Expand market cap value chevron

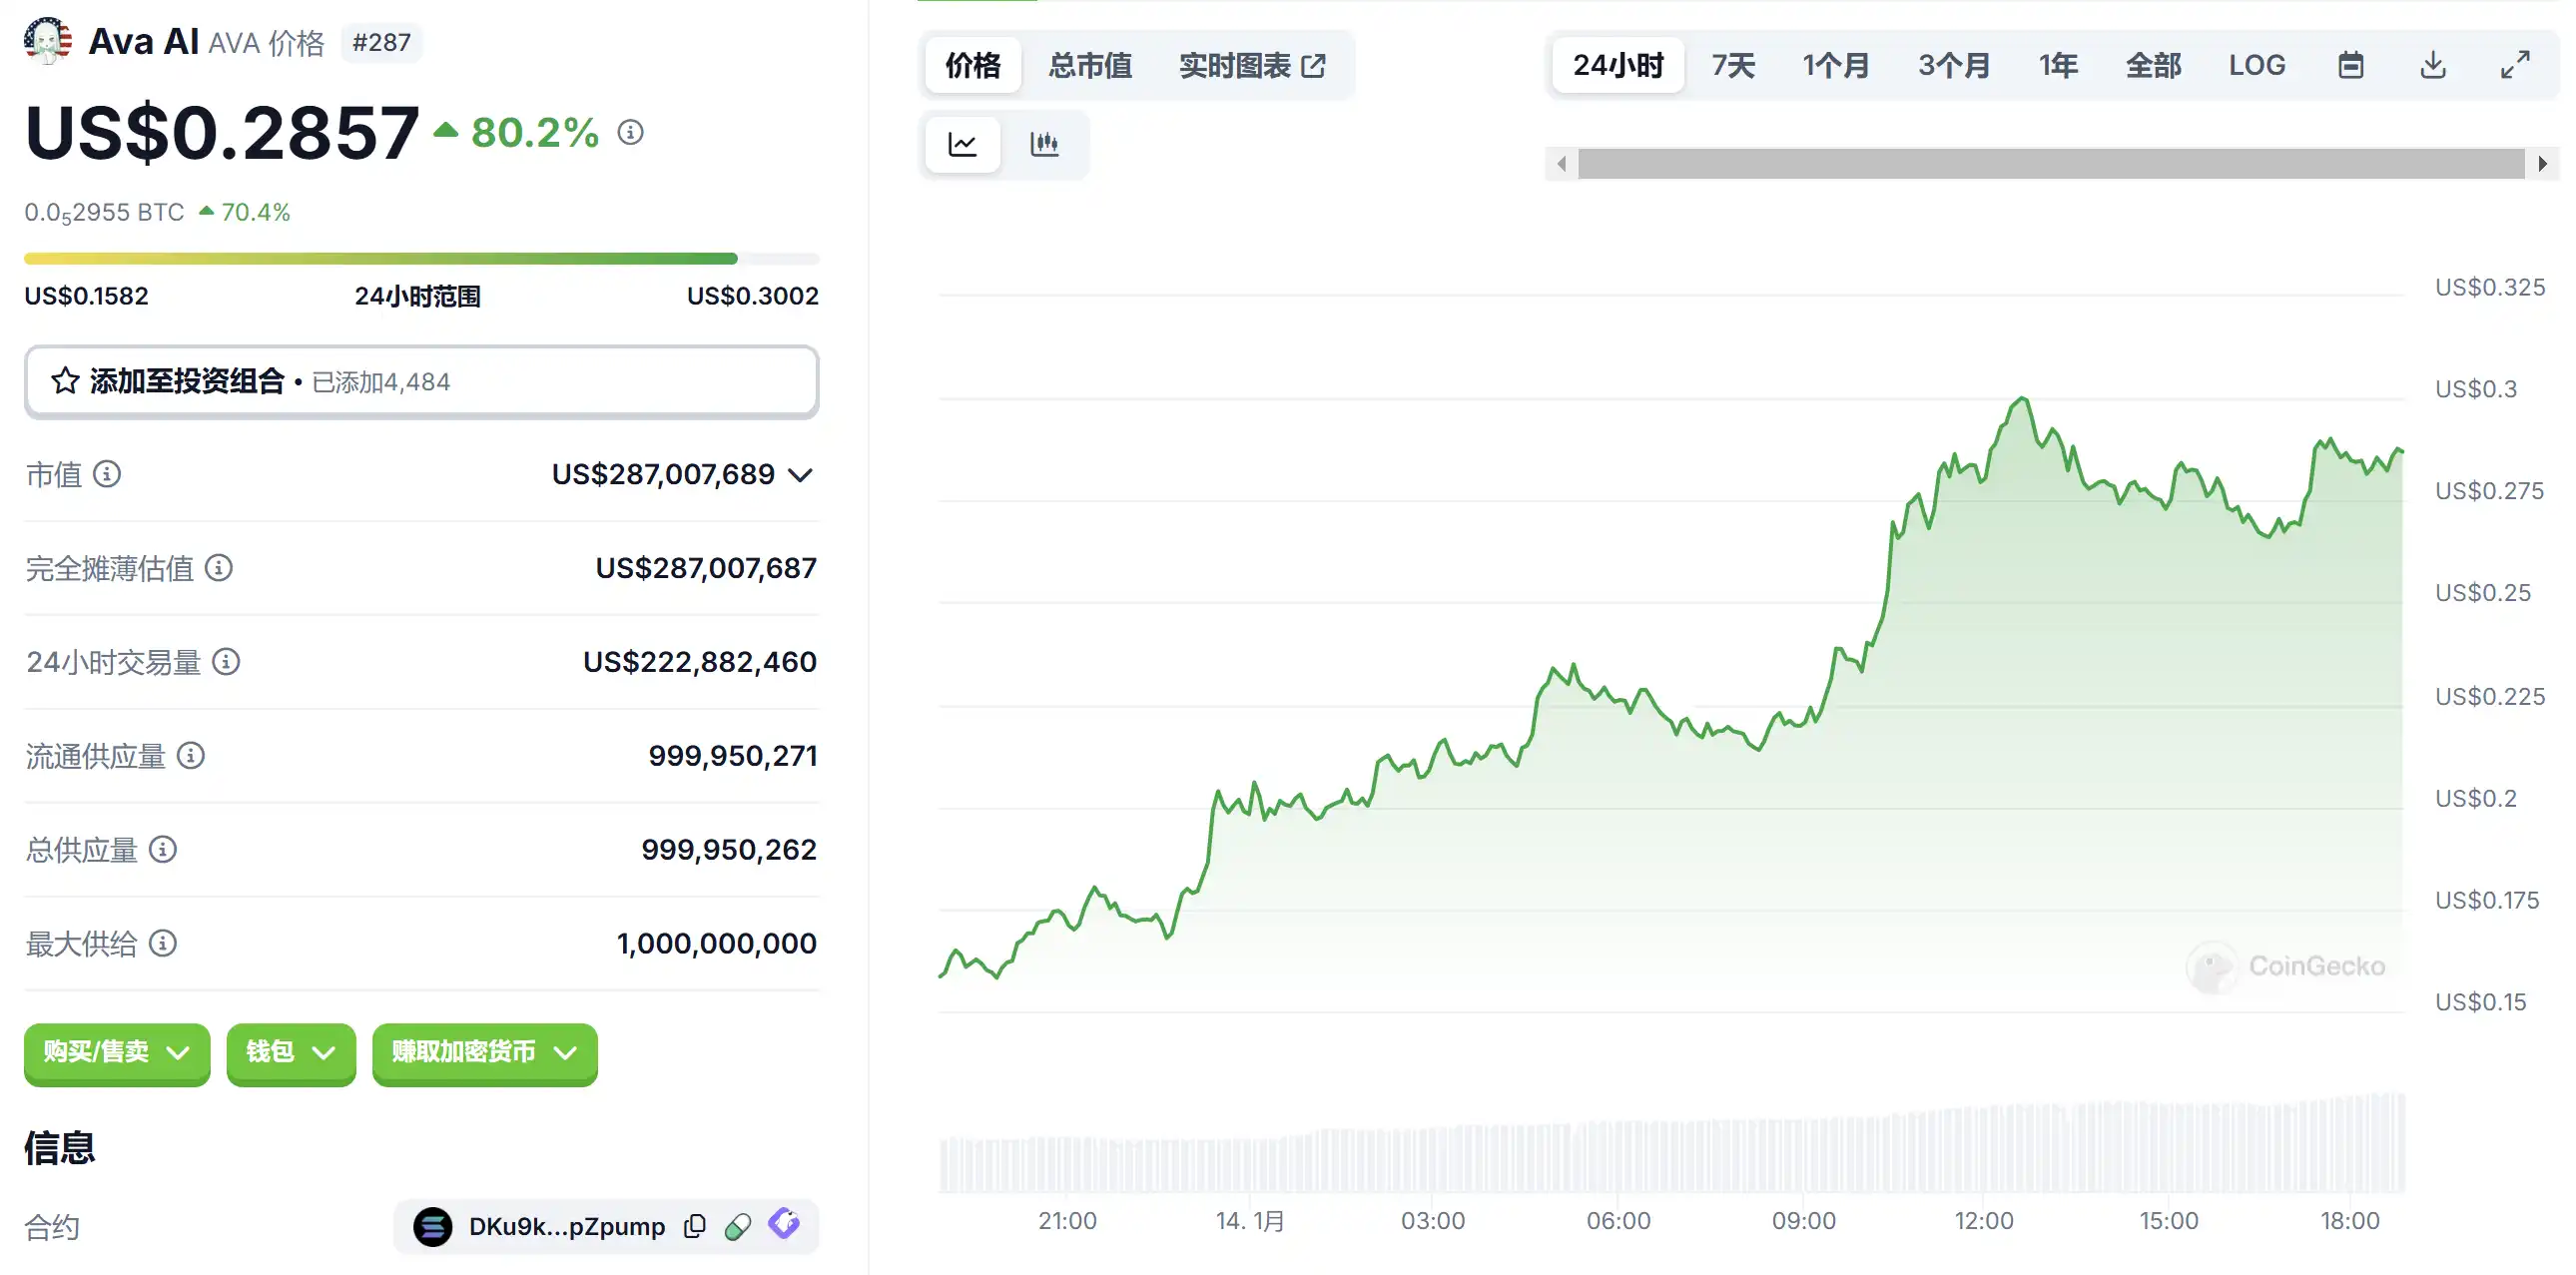pos(800,475)
